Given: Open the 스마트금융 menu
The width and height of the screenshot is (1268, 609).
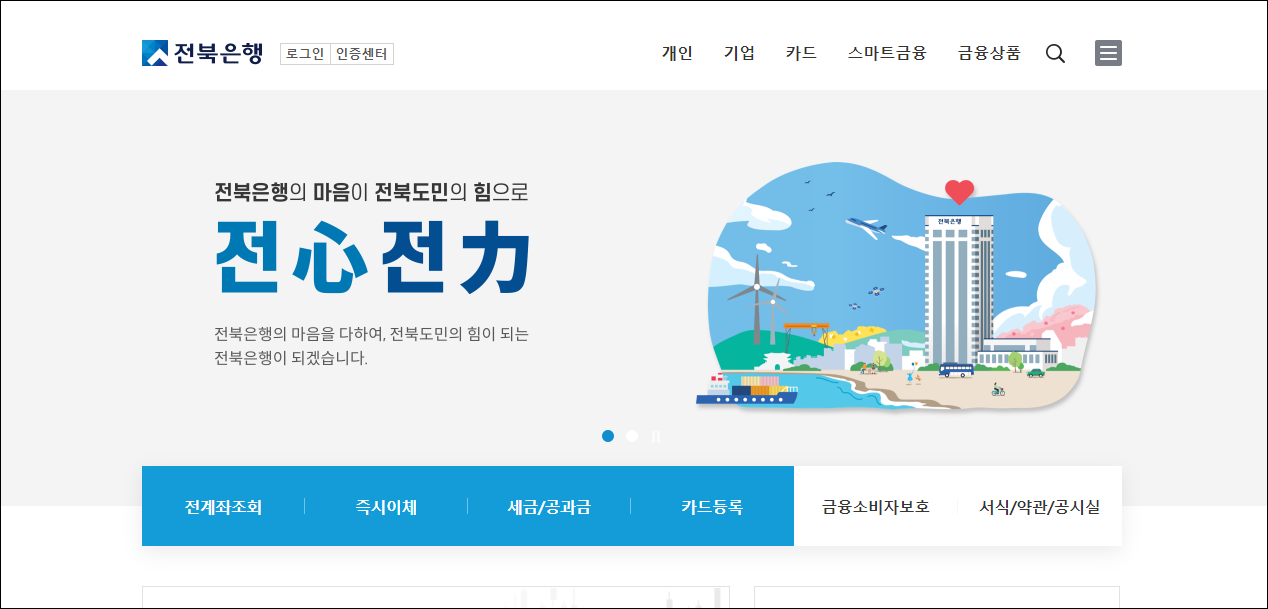Looking at the screenshot, I should tap(887, 53).
